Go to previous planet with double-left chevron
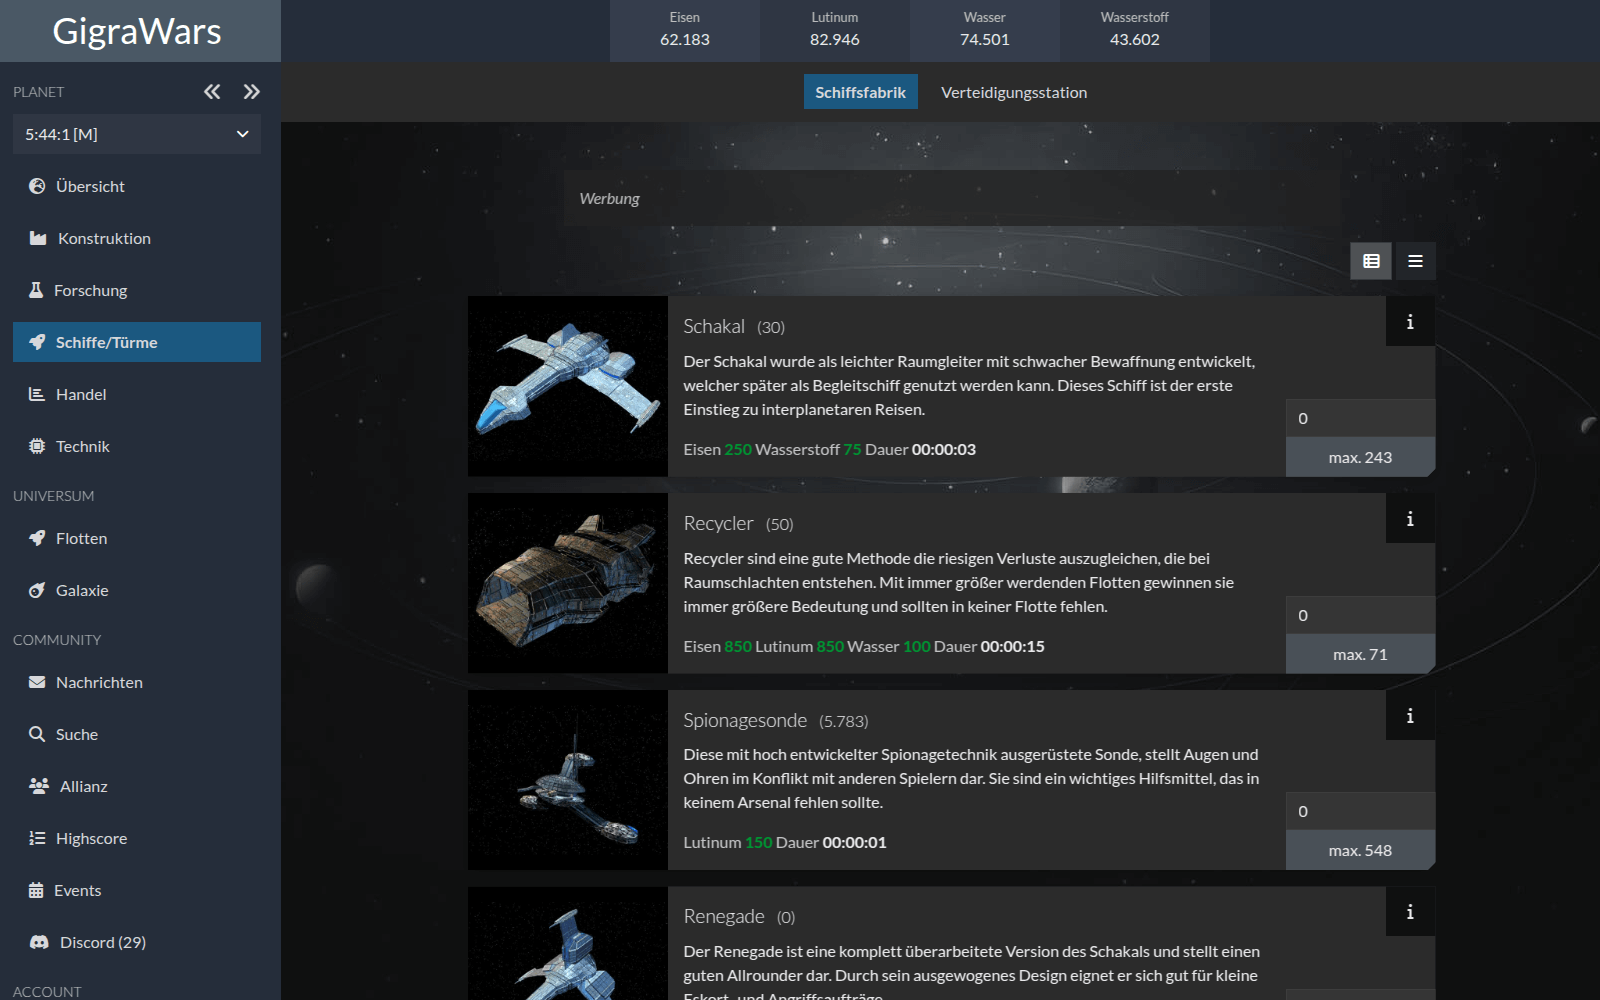The height and width of the screenshot is (1000, 1600). 212,92
